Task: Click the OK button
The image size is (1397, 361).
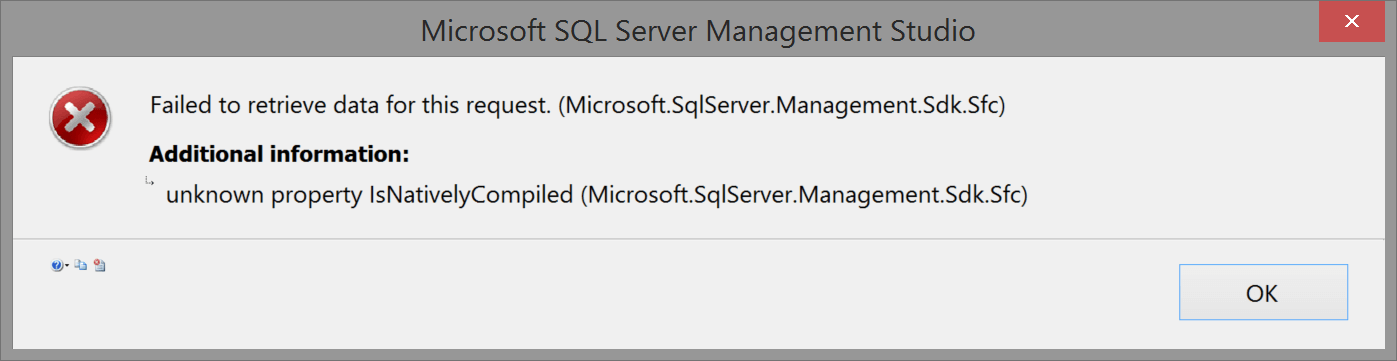Action: [x=1262, y=293]
